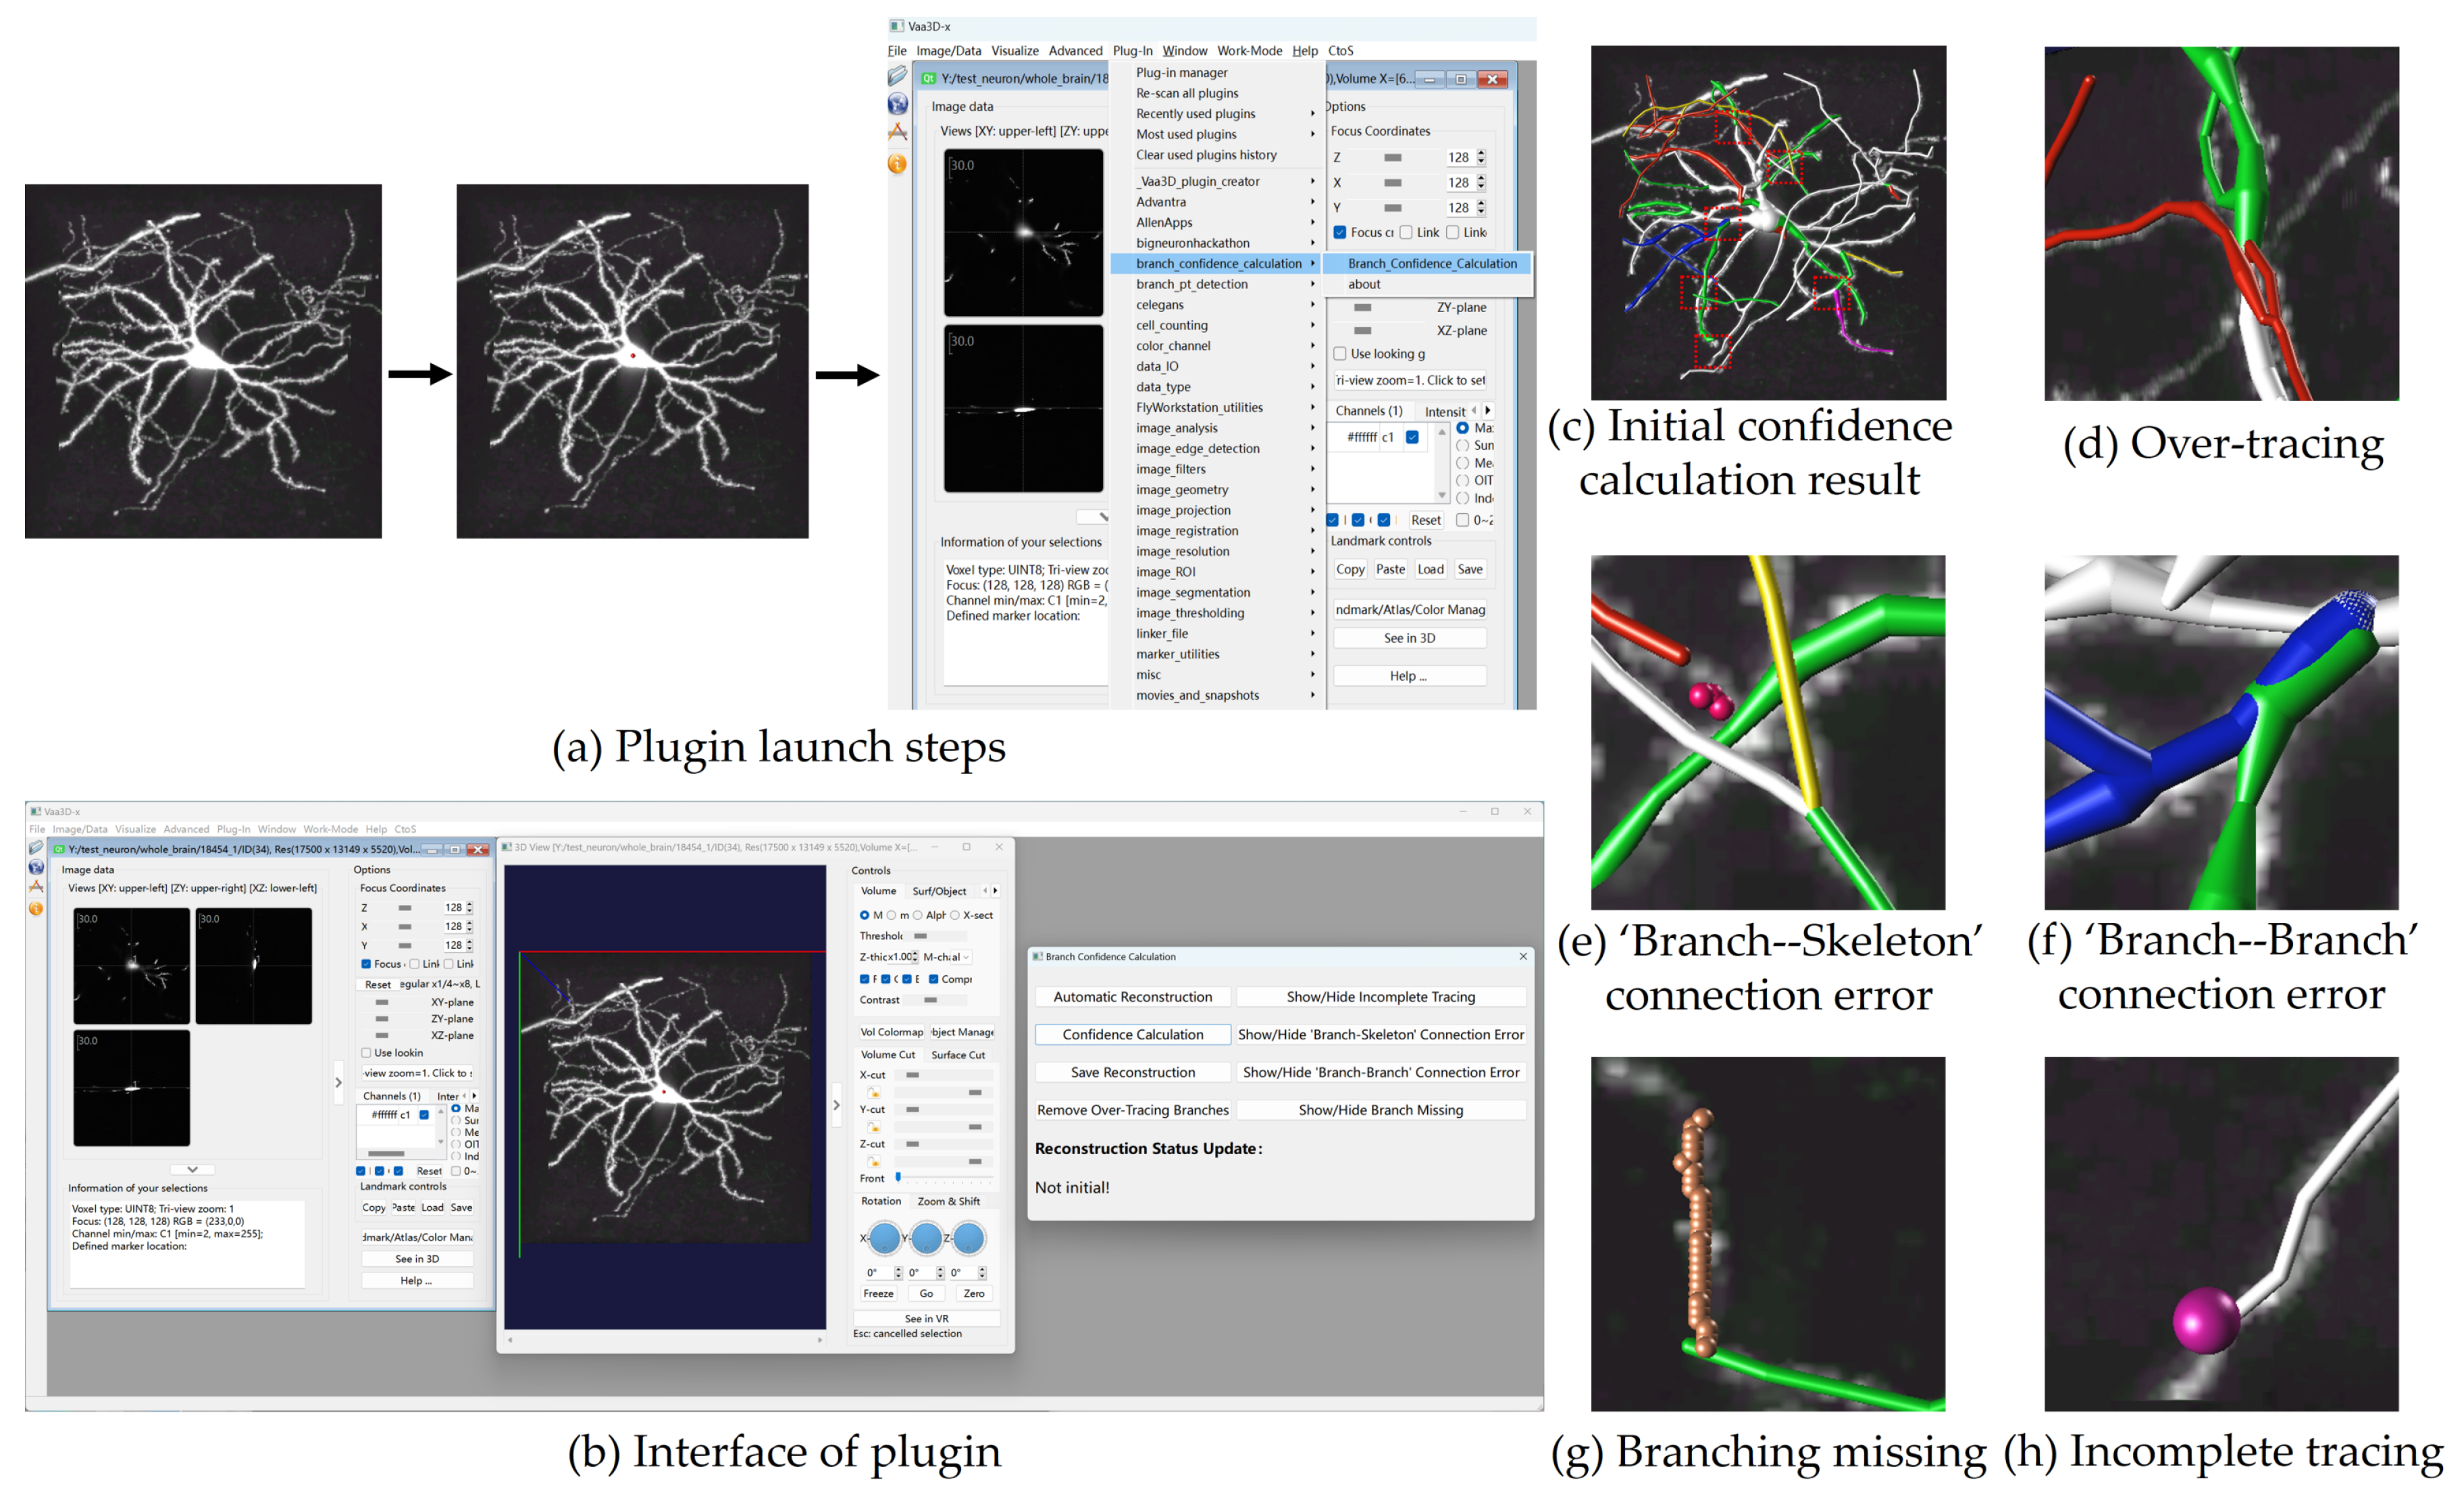Toggle the Y-cut lock icon in 3D View
Screen dimensions: 2464x1506
(x=873, y=1127)
